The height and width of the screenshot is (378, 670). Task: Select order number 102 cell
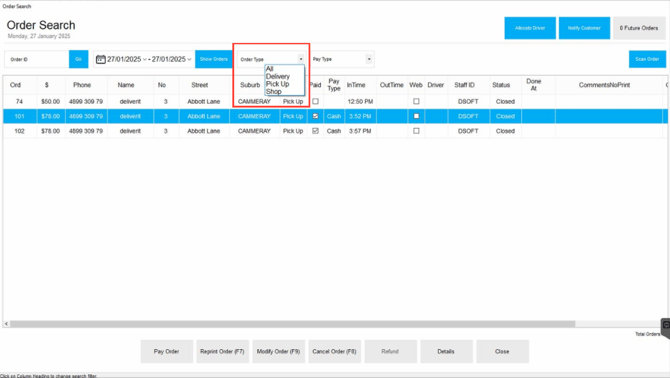pyautogui.click(x=19, y=131)
